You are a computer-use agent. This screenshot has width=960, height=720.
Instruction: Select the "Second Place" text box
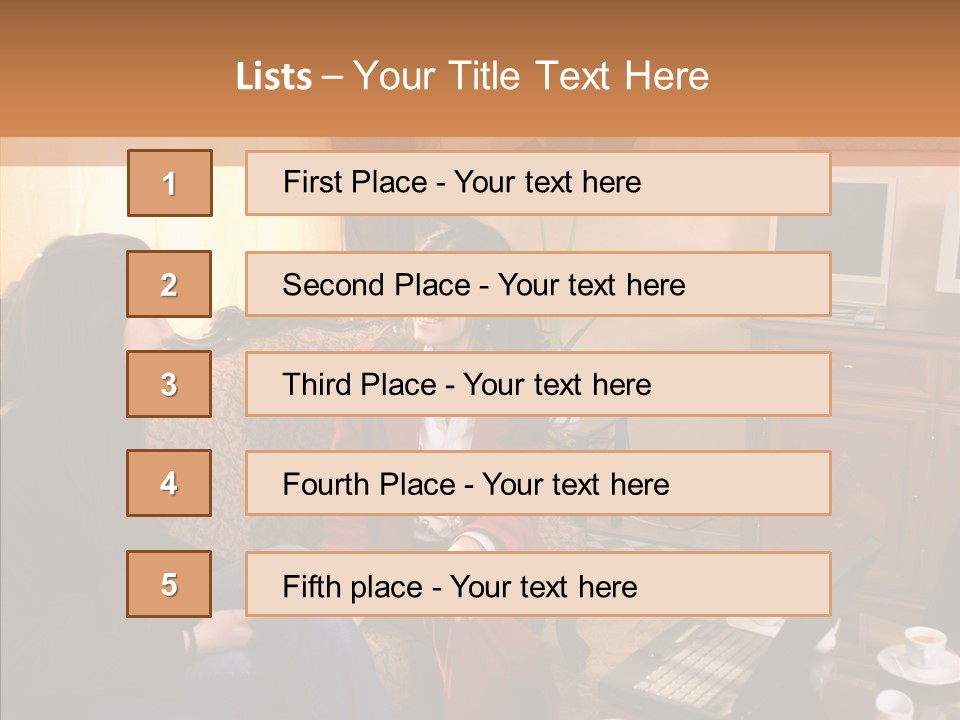pyautogui.click(x=538, y=284)
